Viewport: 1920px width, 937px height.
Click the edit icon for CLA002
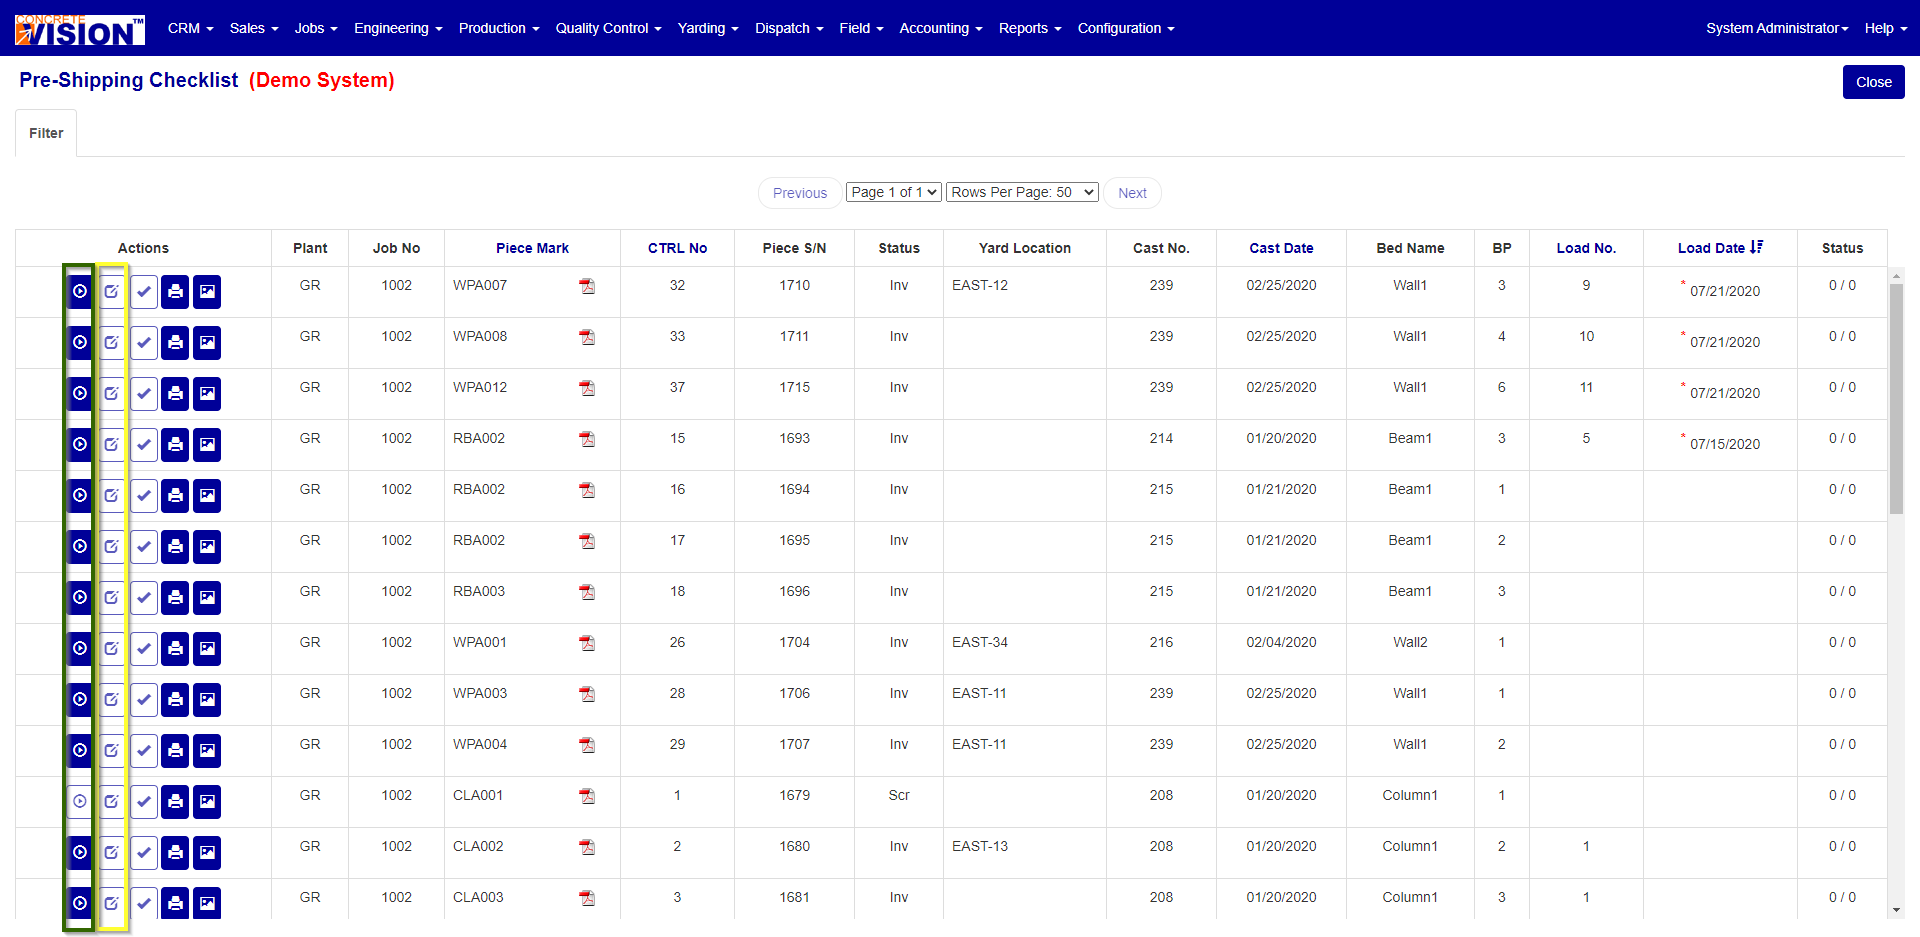(x=112, y=853)
